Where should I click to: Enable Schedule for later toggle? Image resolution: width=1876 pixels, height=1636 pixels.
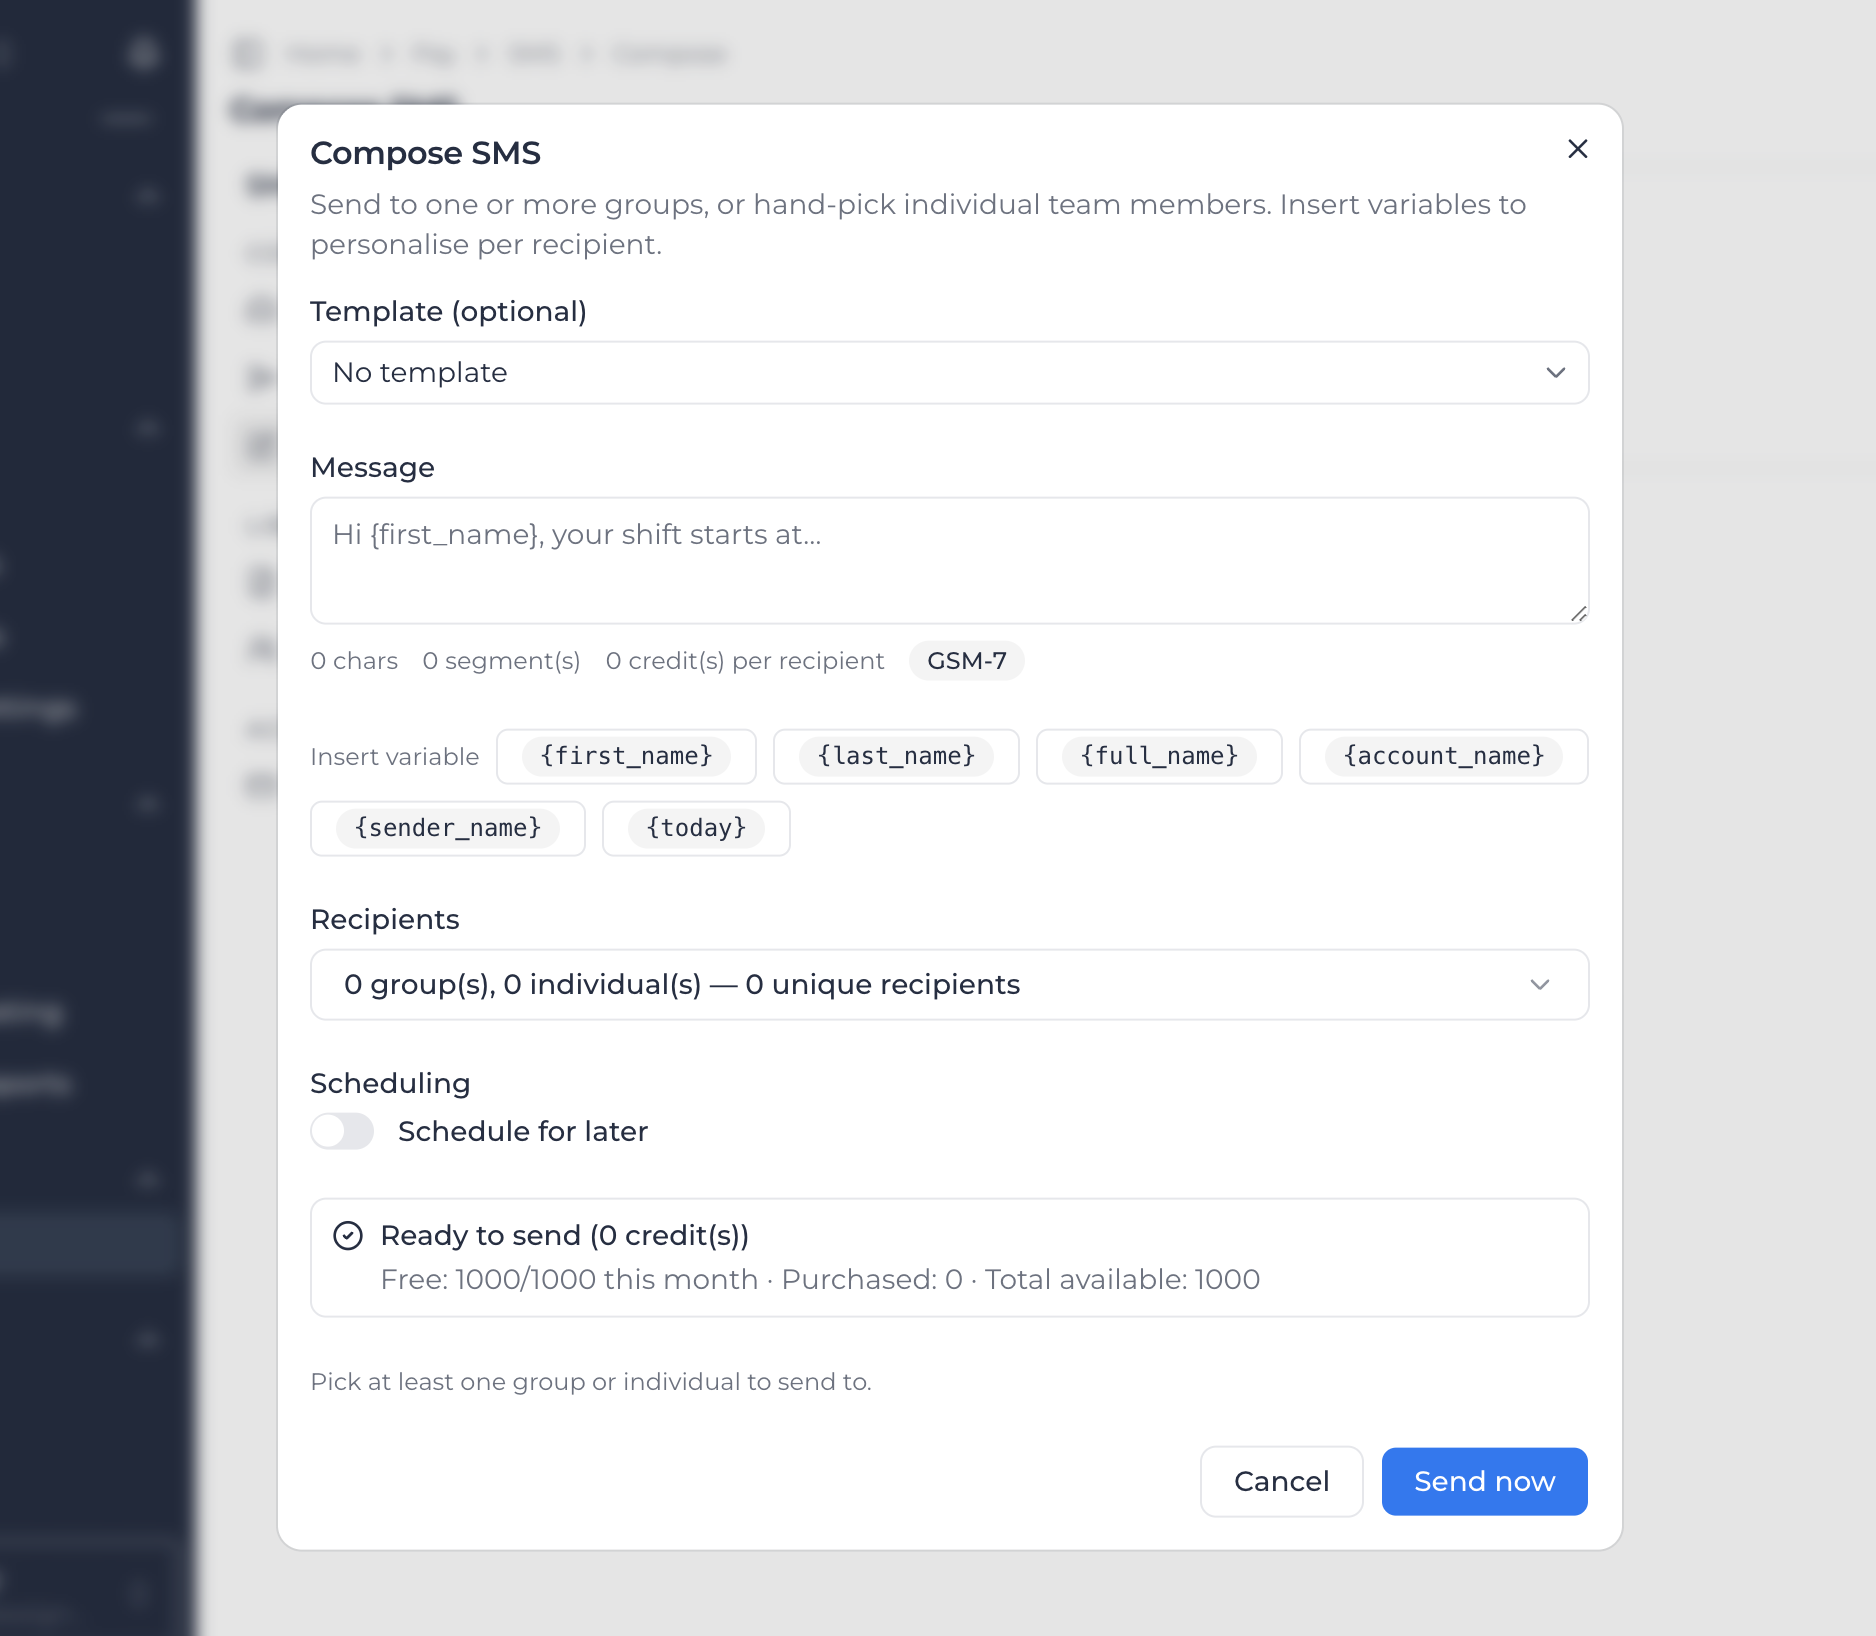coord(342,1131)
